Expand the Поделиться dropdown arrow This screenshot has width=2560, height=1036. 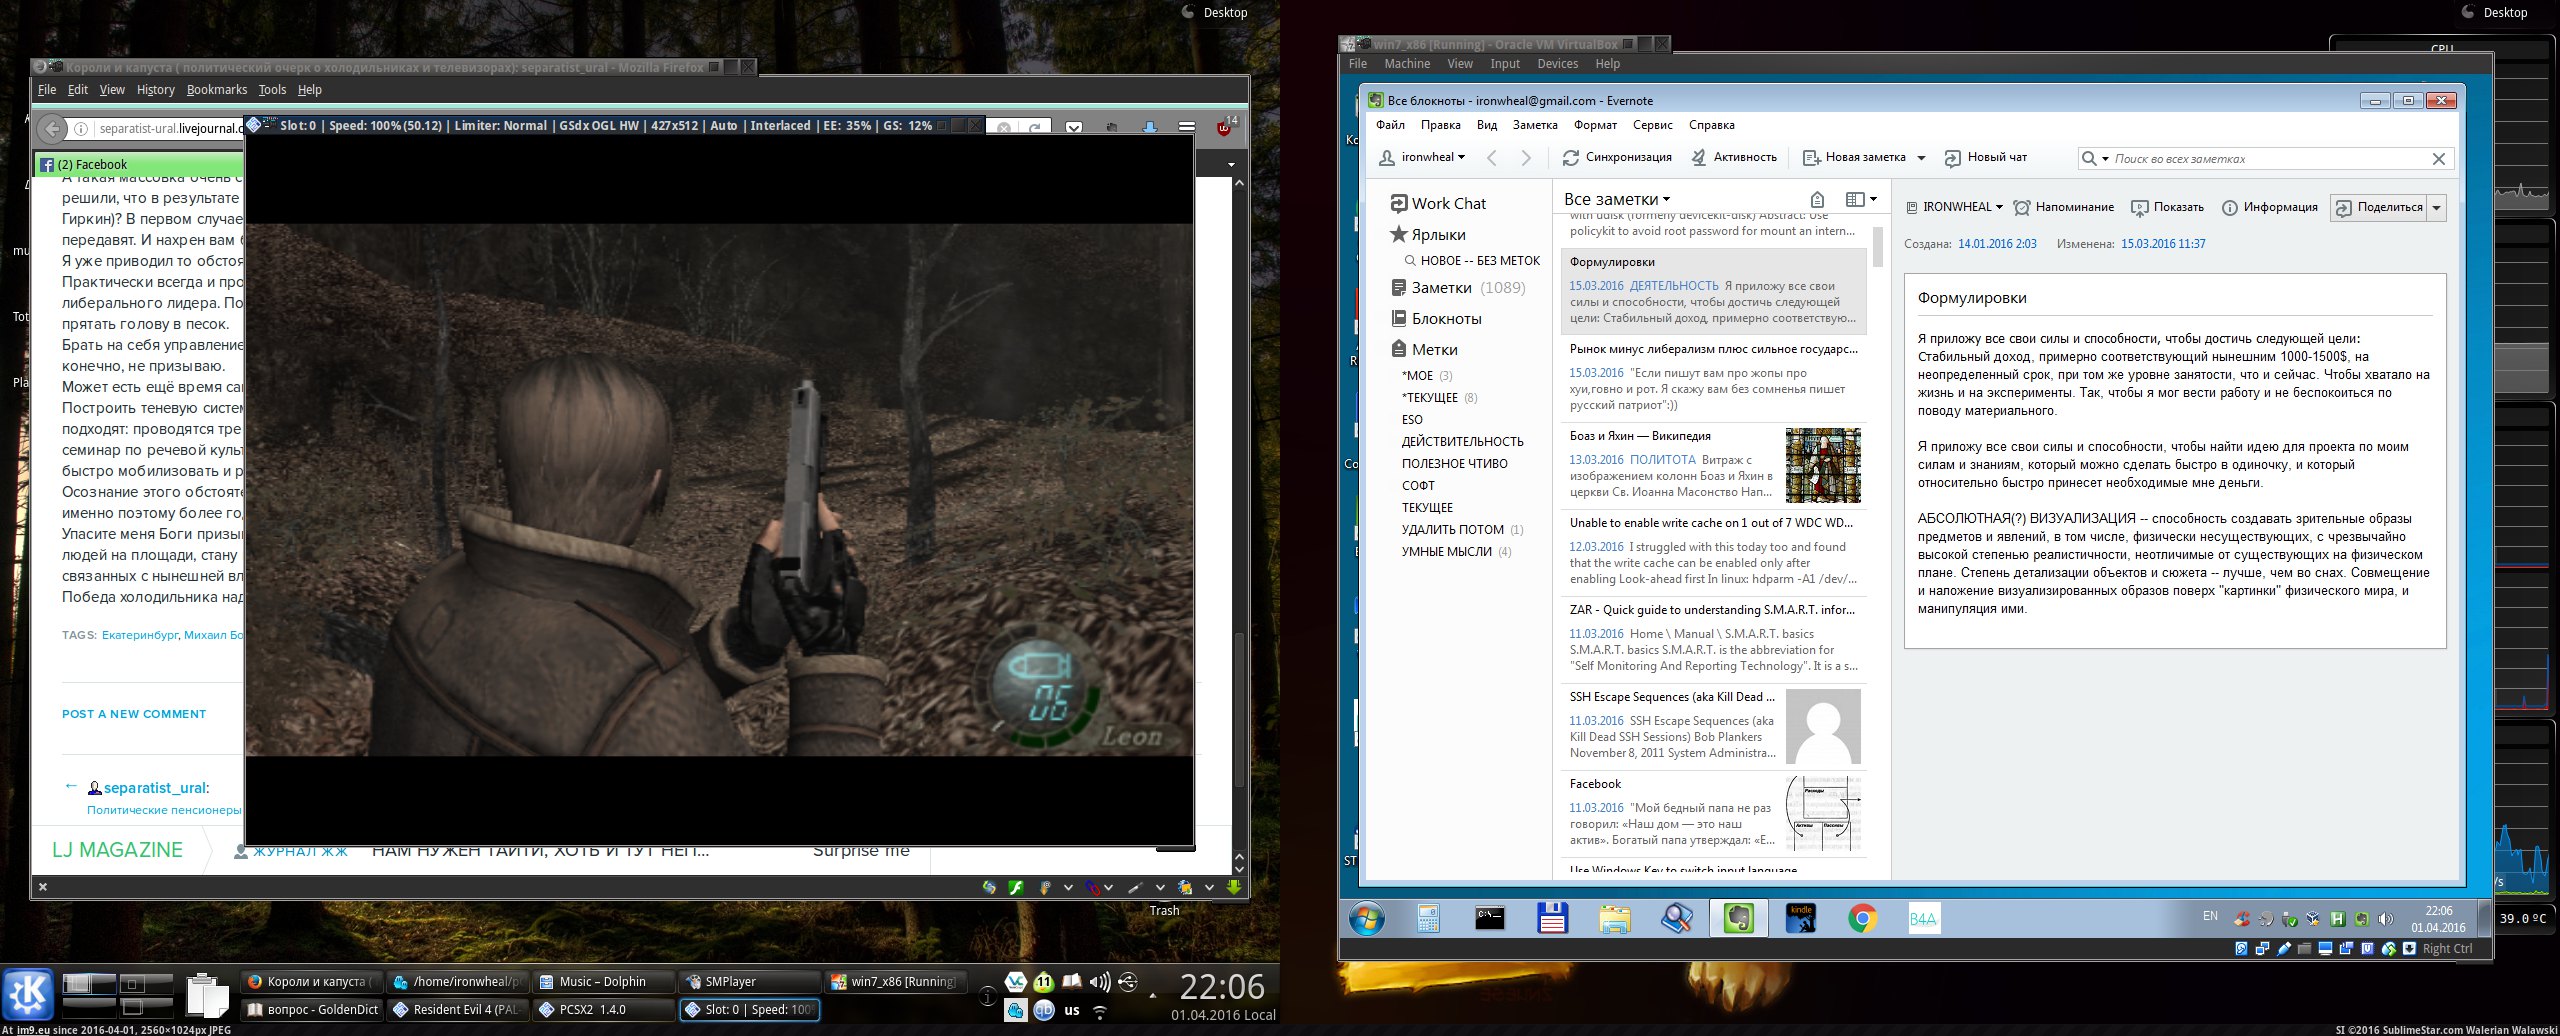(2436, 207)
